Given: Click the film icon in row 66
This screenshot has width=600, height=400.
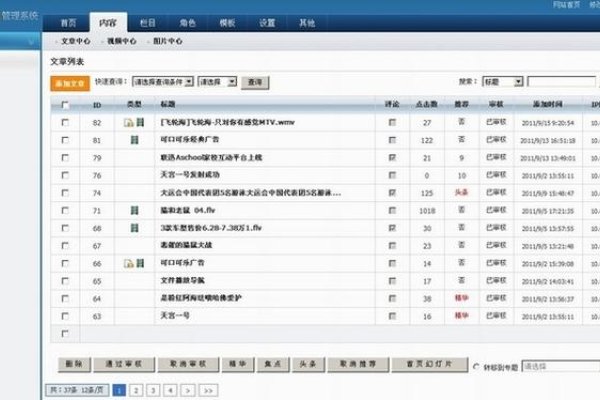Looking at the screenshot, I should tap(140, 263).
